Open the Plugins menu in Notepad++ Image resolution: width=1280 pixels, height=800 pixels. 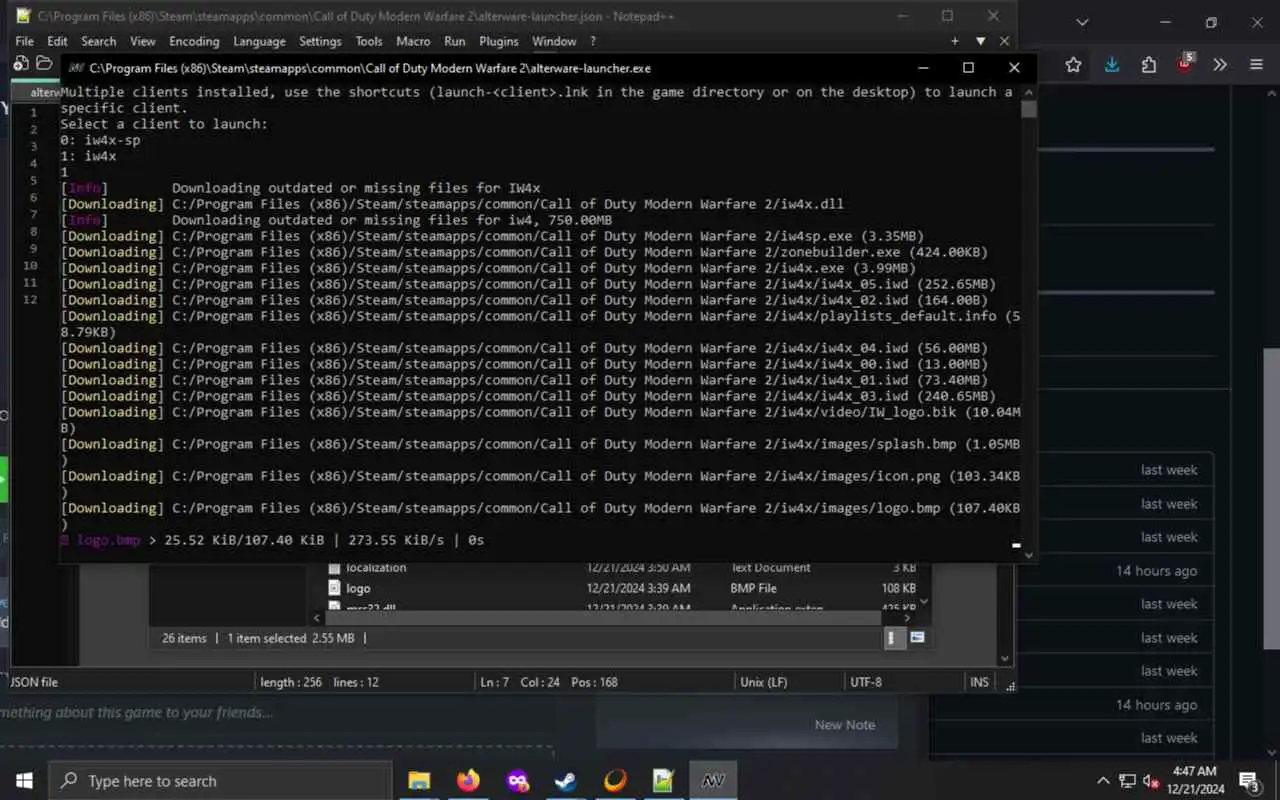(x=499, y=41)
